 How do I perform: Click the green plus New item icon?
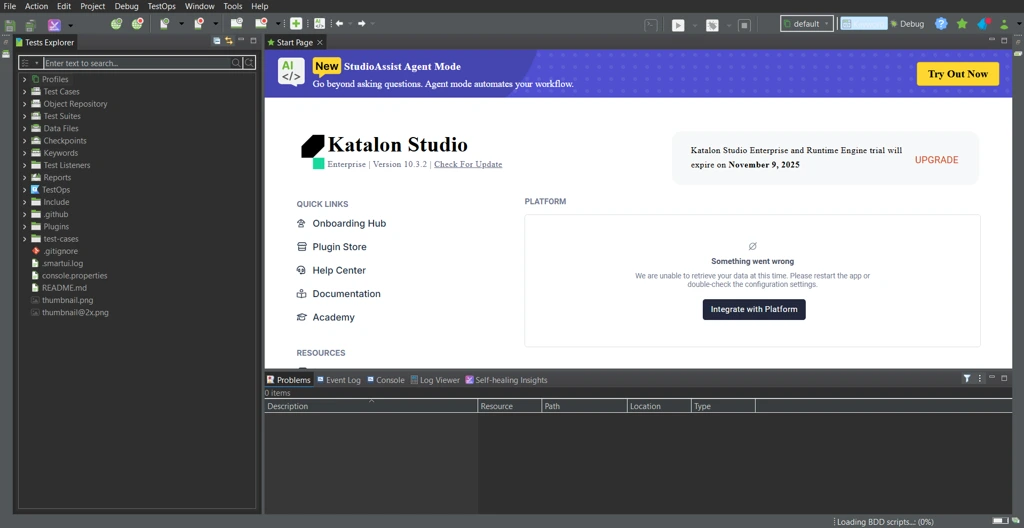click(x=296, y=24)
